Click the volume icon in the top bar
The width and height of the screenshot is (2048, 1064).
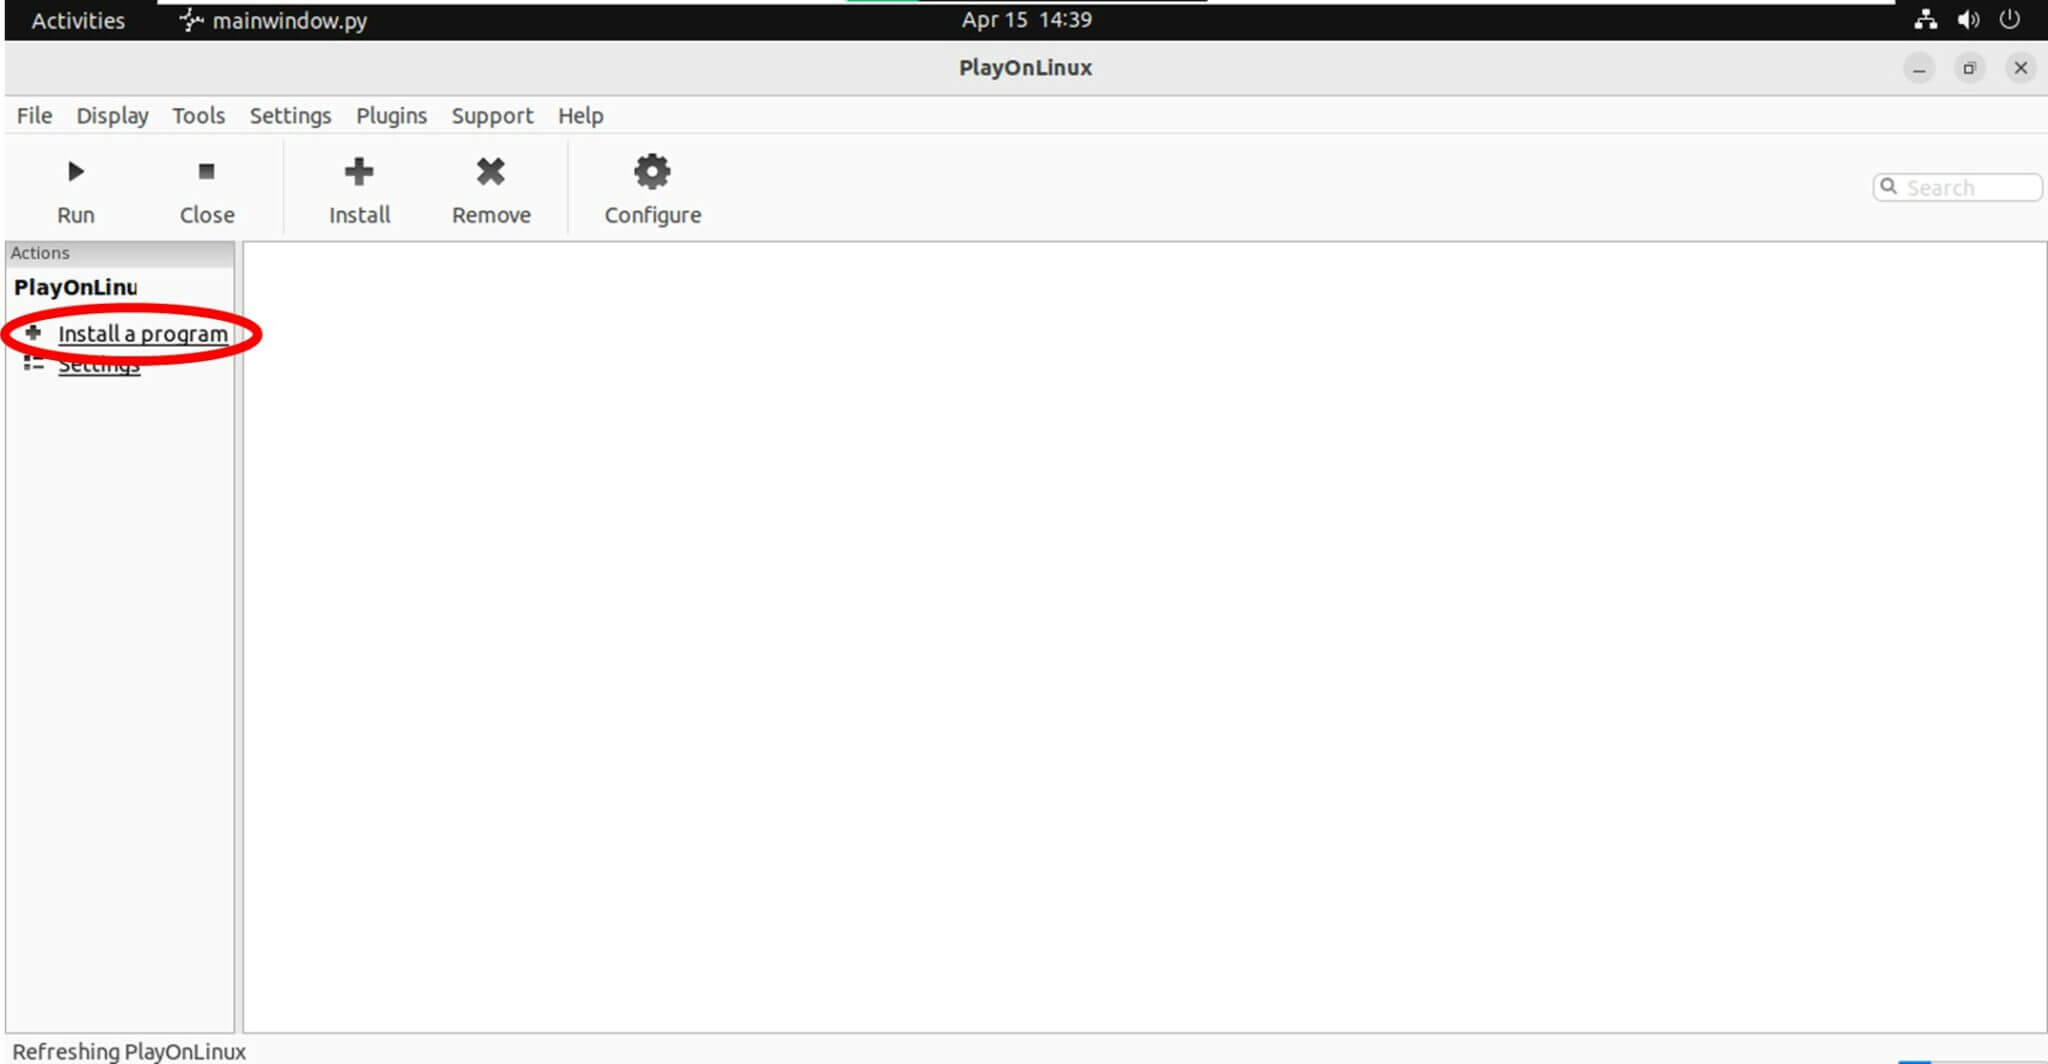point(1968,19)
